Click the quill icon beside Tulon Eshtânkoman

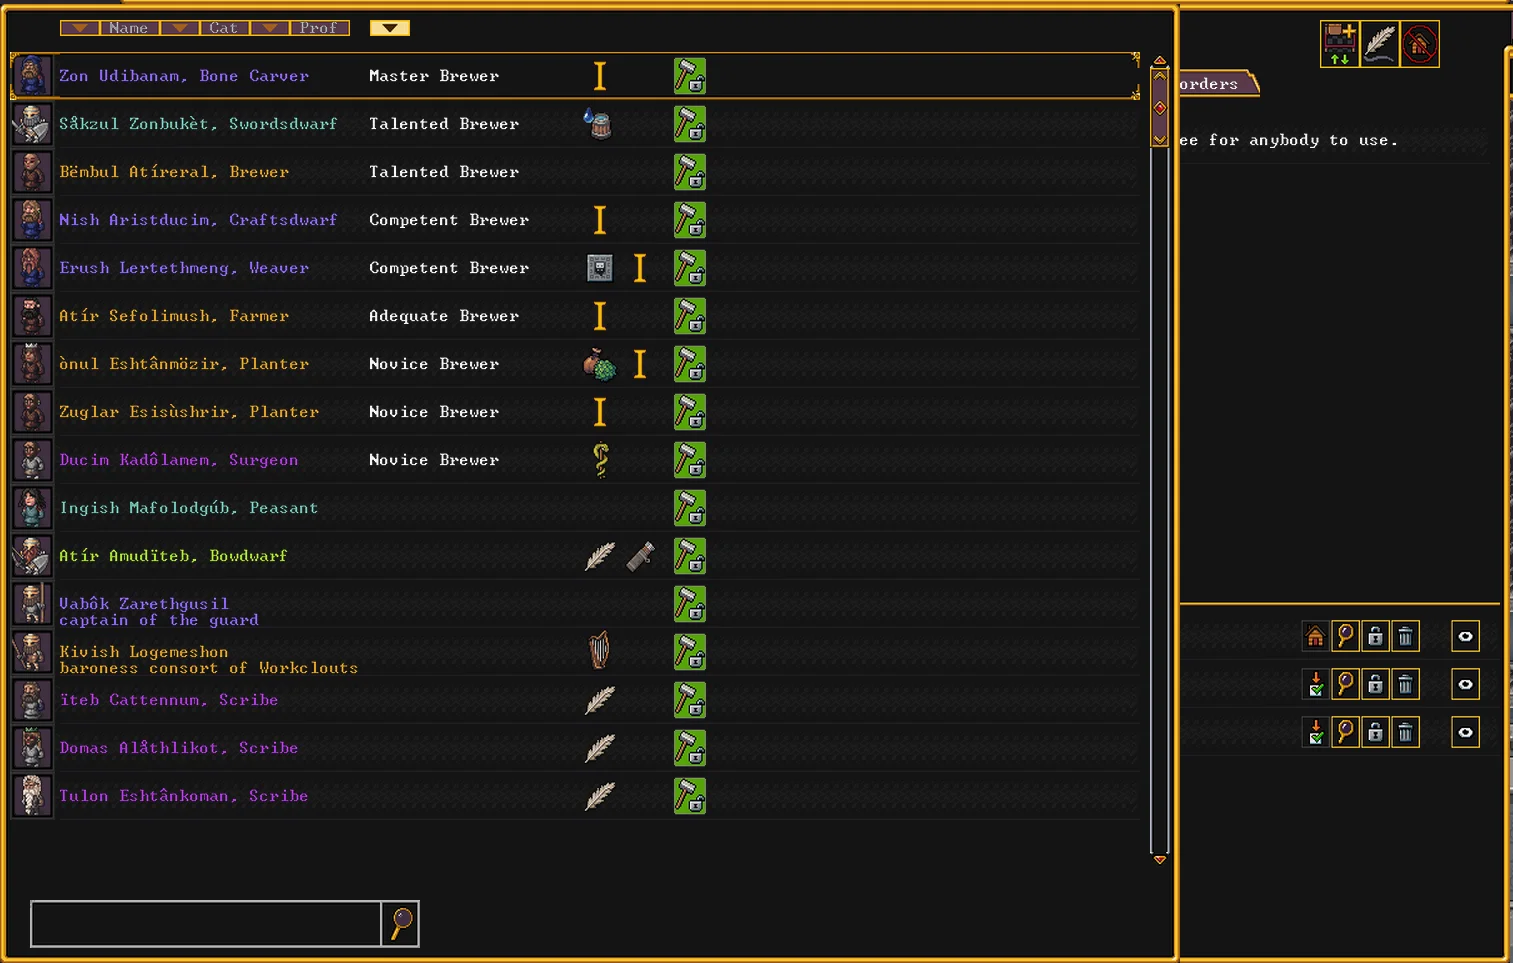coord(600,796)
